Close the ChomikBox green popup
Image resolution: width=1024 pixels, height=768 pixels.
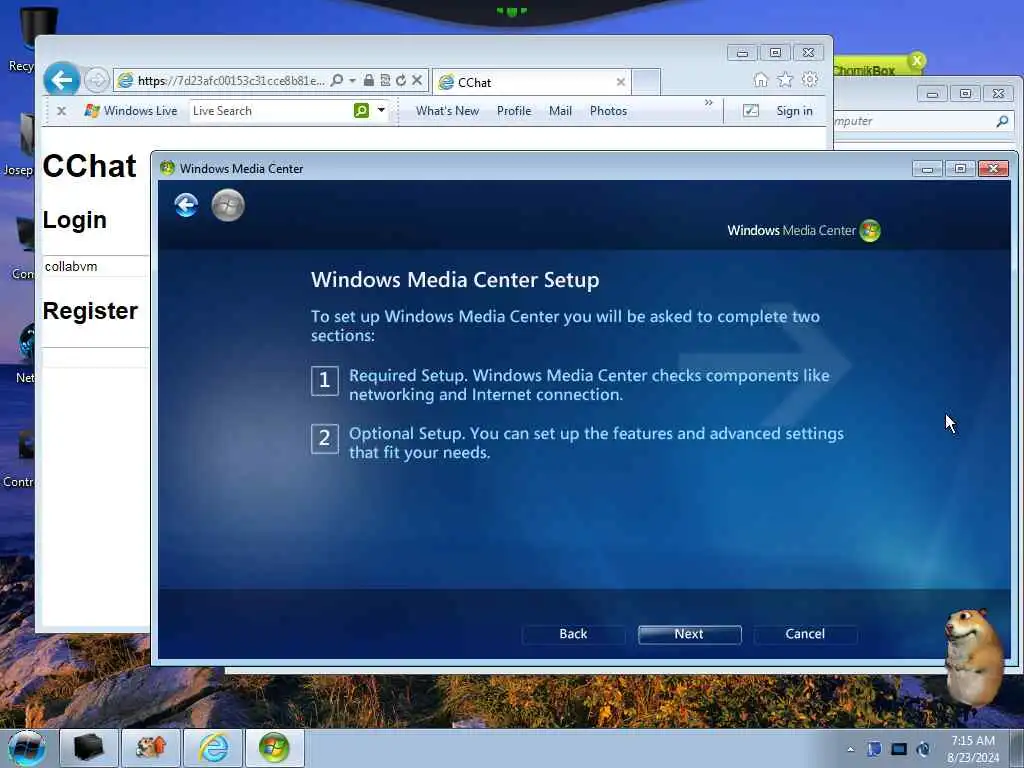[917, 61]
